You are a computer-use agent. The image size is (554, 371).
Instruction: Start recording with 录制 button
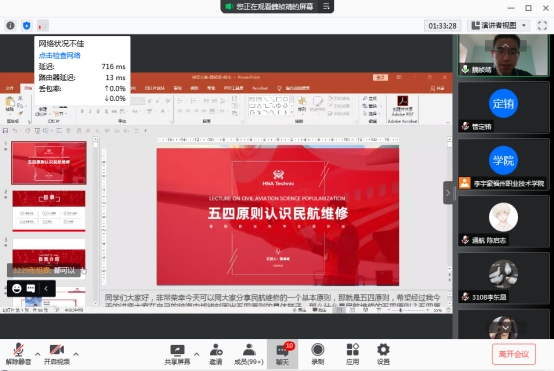click(x=318, y=354)
